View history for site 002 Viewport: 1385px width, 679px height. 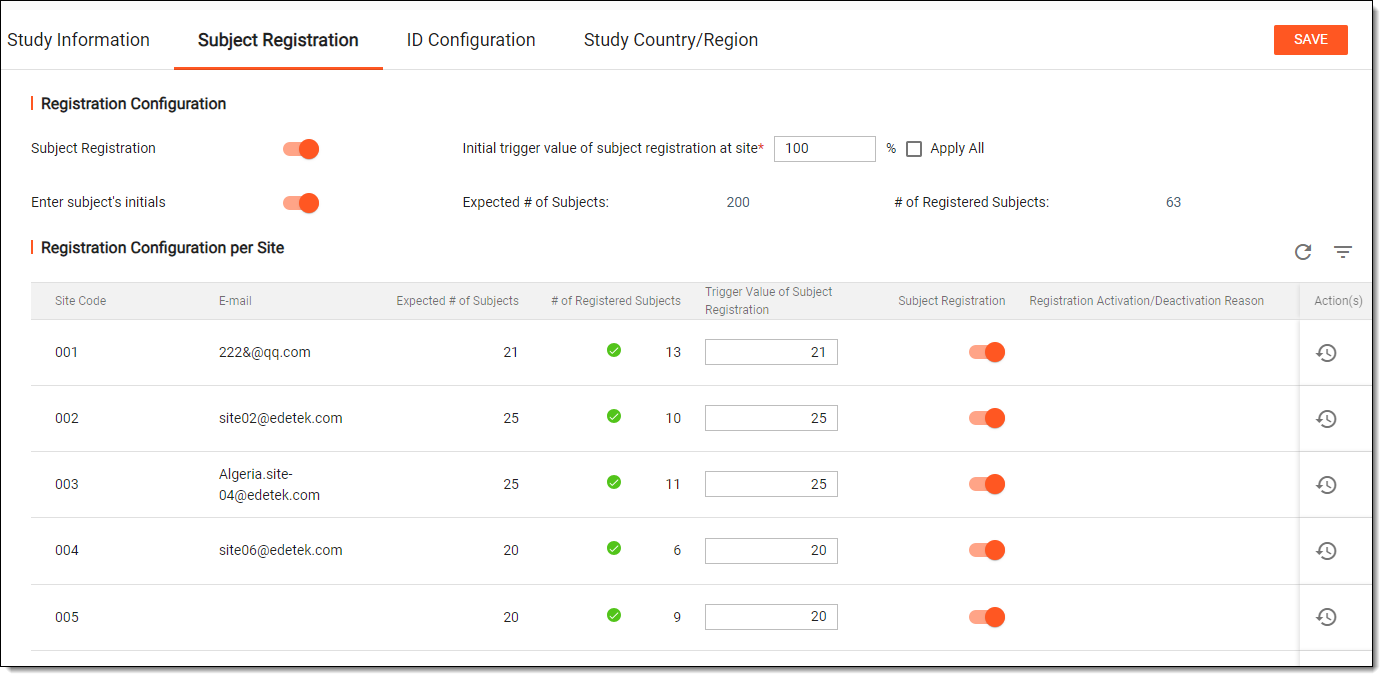tap(1326, 418)
